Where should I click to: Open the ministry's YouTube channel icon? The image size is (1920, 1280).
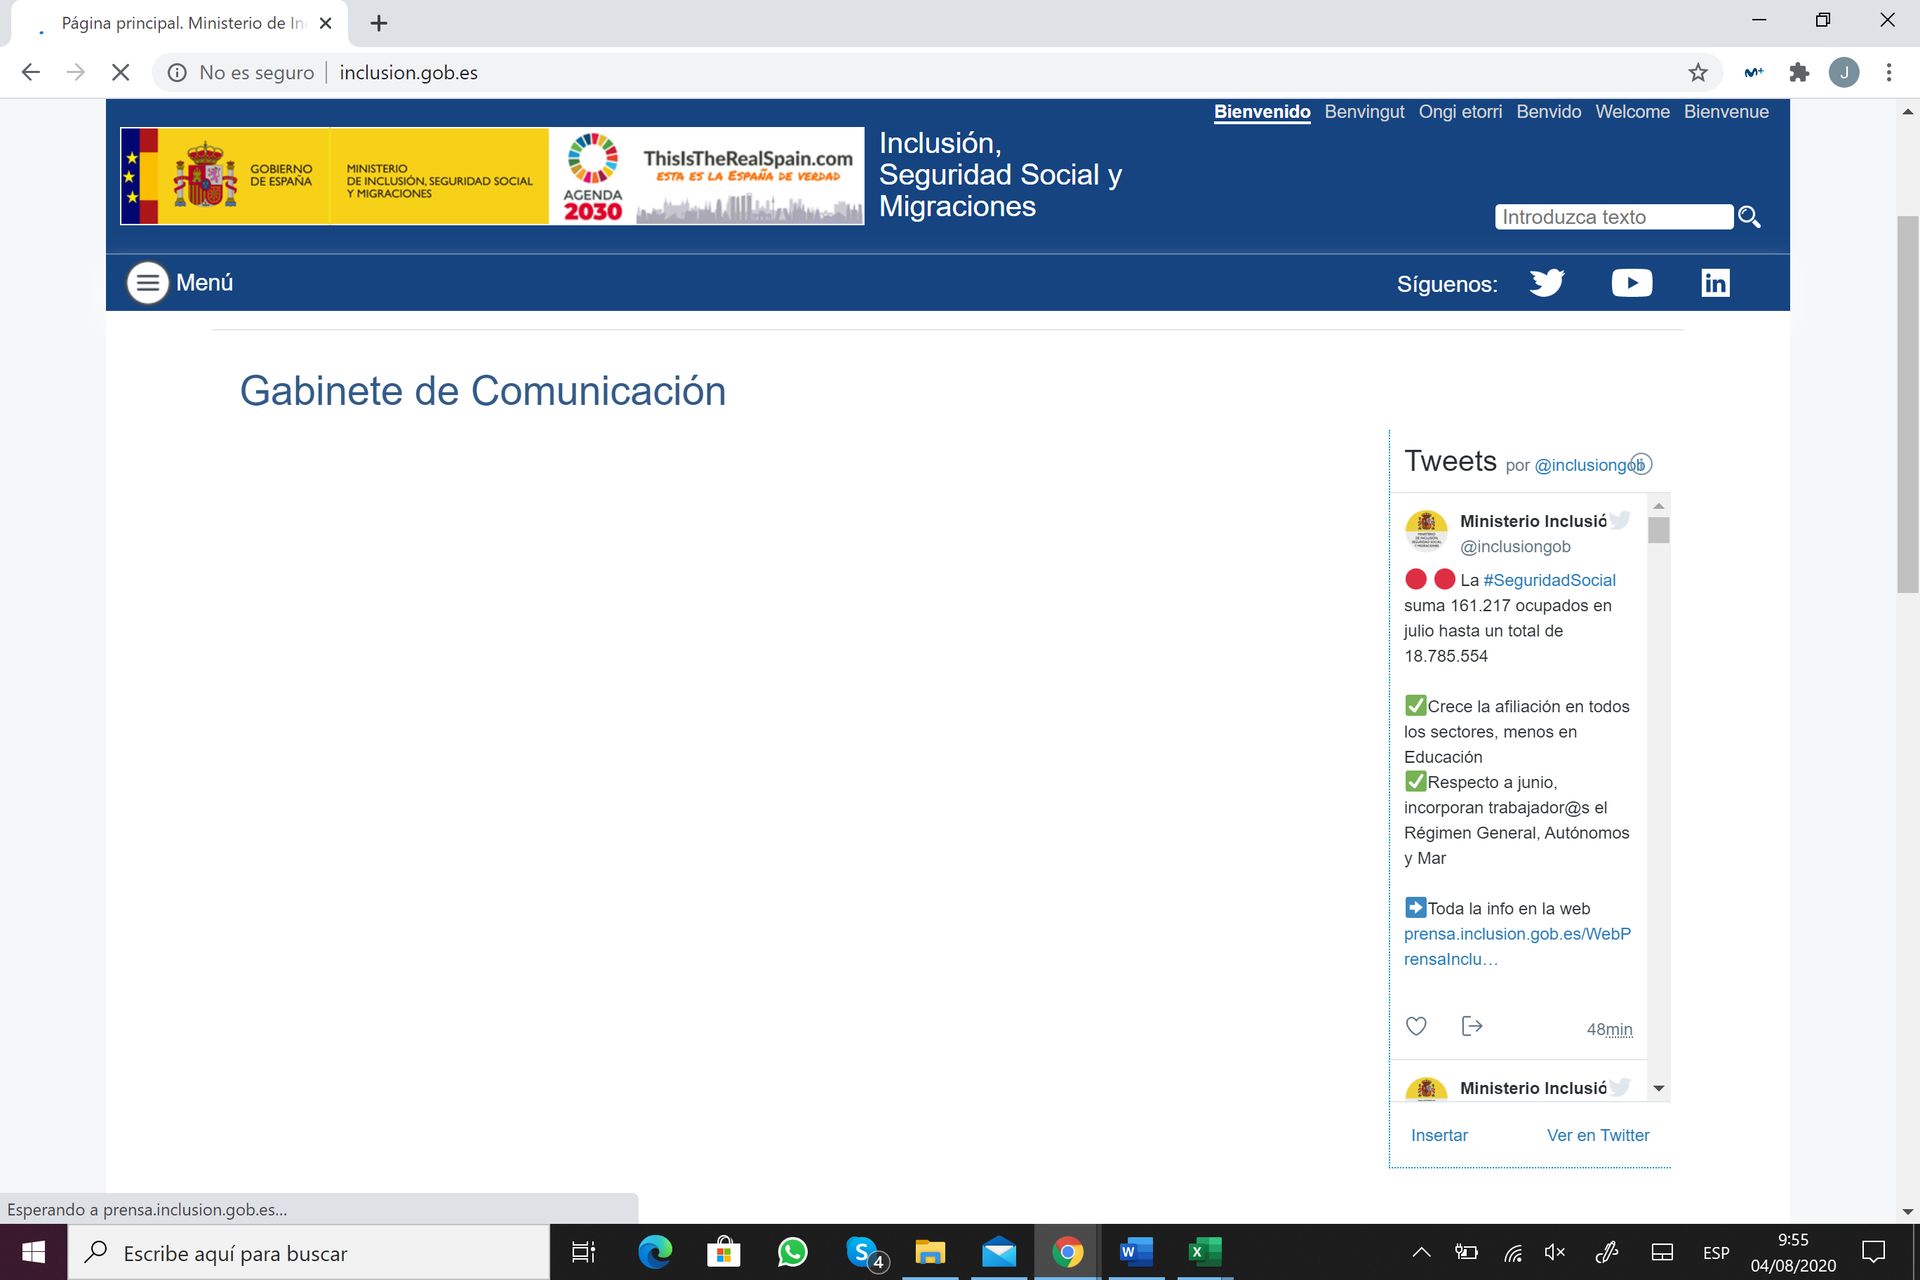(1631, 282)
